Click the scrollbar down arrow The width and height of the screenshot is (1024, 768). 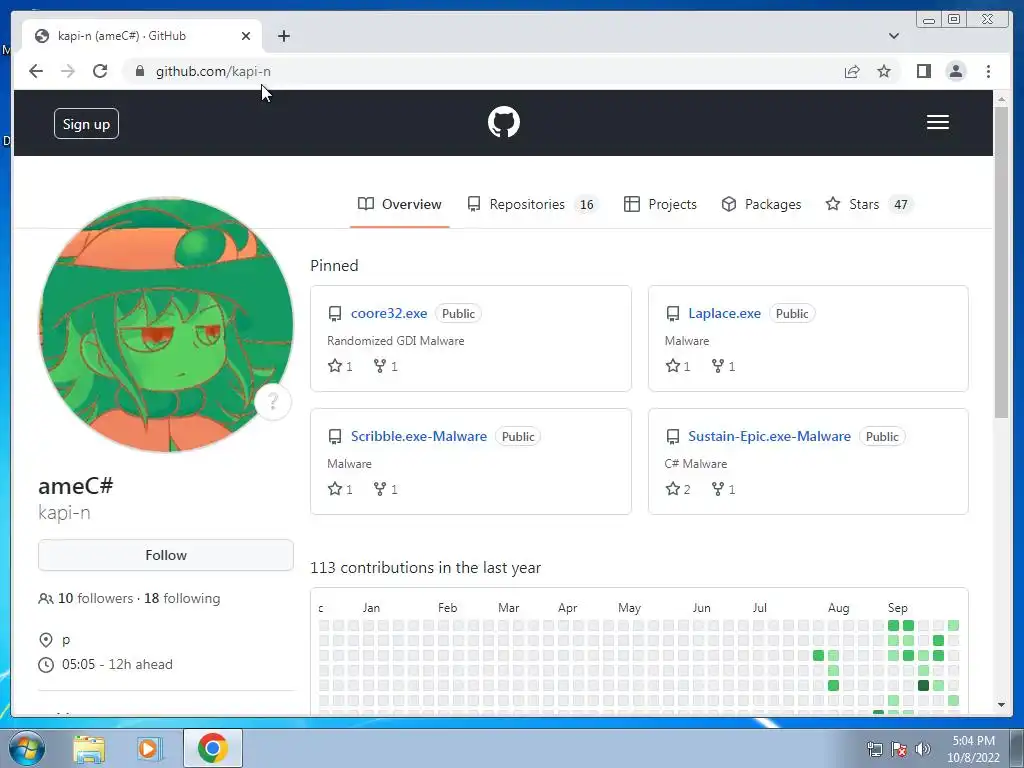click(1001, 705)
